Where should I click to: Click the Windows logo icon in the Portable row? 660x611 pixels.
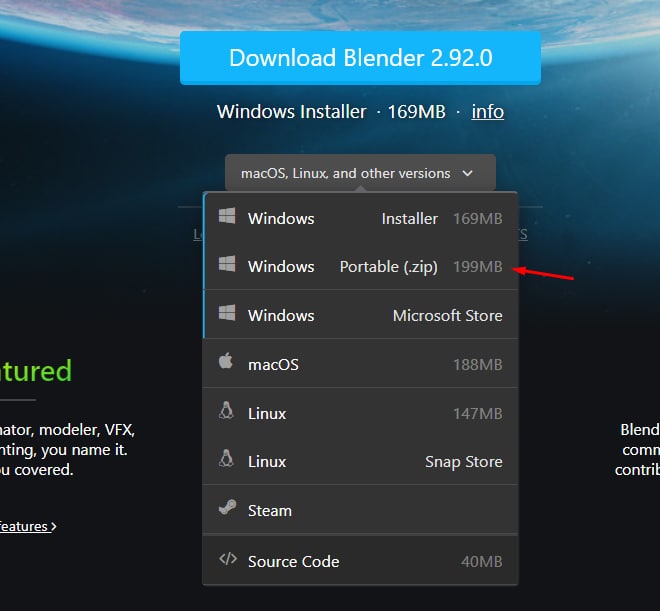227,264
